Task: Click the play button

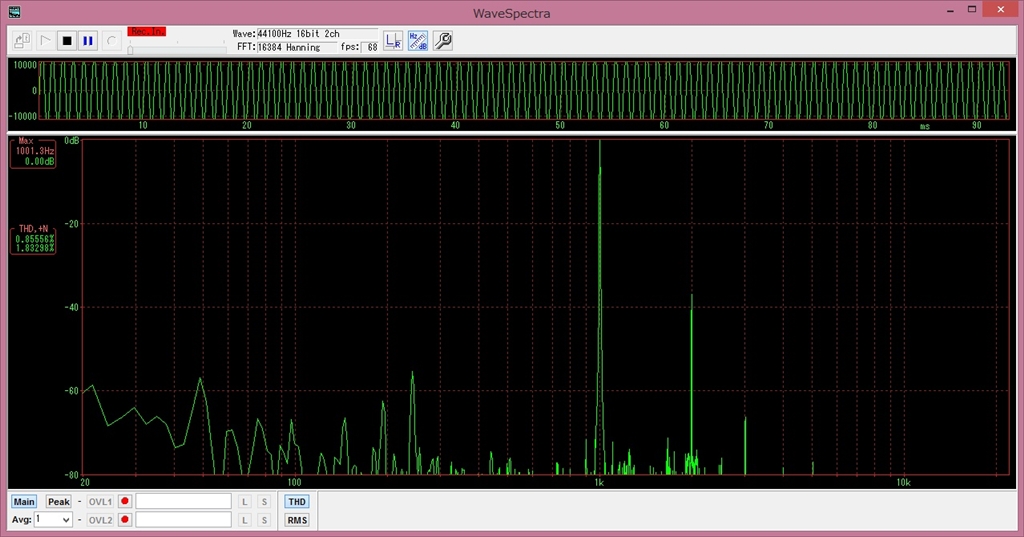Action: pyautogui.click(x=45, y=41)
